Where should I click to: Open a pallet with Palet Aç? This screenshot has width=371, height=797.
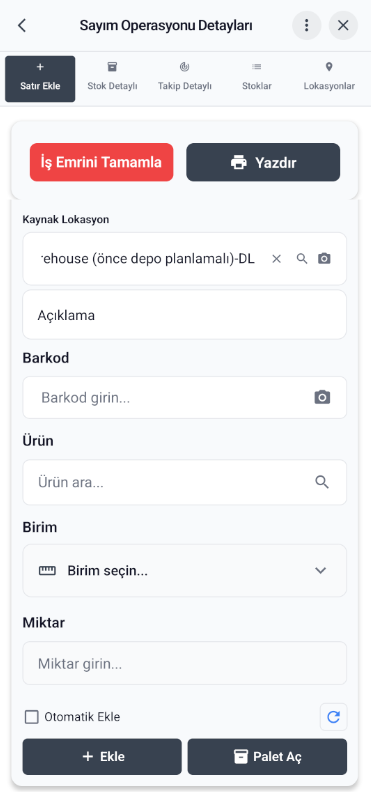tap(267, 756)
